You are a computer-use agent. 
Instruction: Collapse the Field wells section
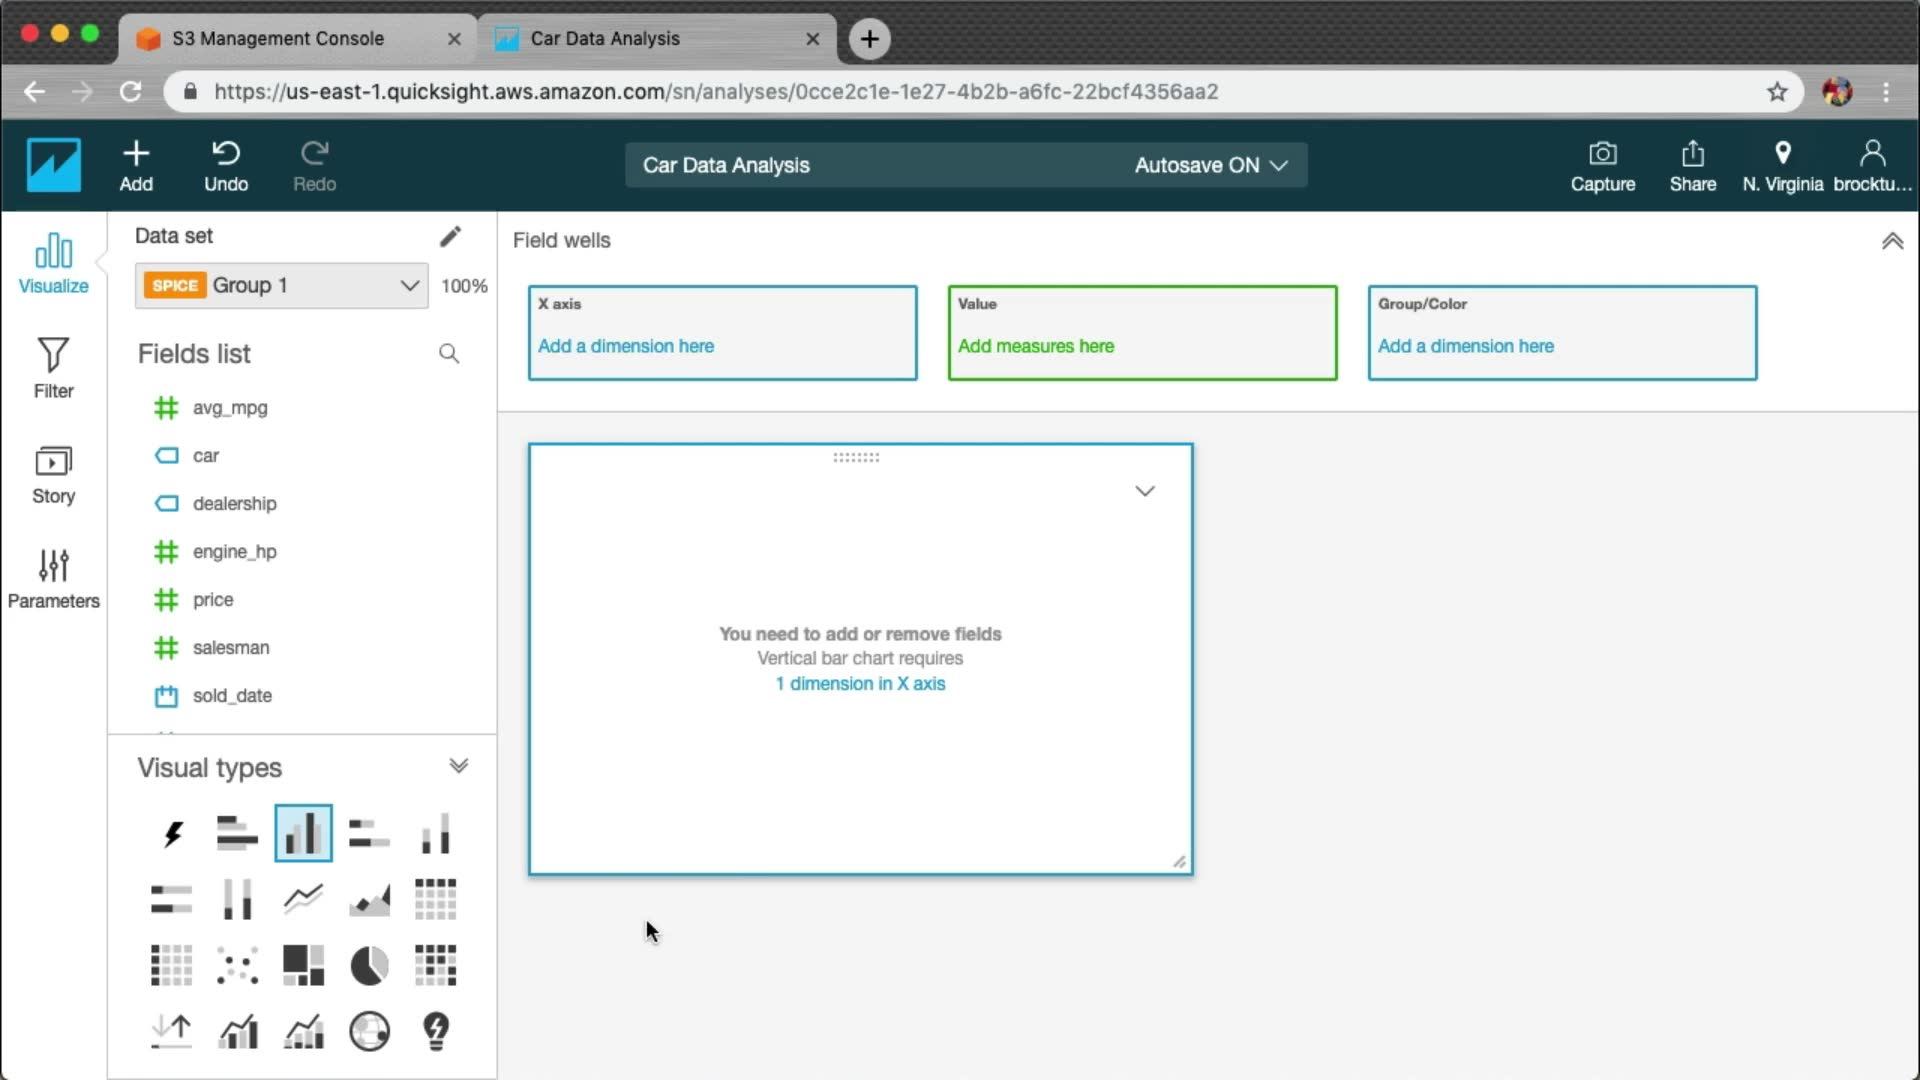tap(1891, 241)
